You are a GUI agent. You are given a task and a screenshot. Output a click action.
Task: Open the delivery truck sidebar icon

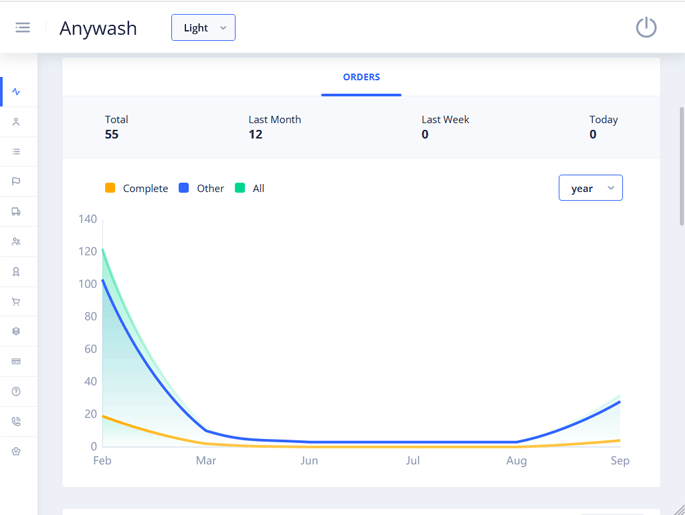[x=16, y=212]
